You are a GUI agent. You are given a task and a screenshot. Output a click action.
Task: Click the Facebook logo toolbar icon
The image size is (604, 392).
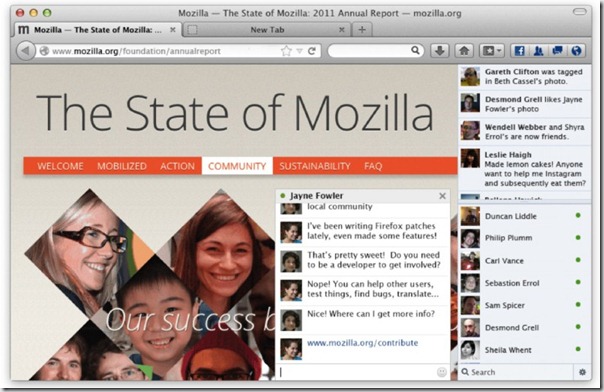click(519, 51)
